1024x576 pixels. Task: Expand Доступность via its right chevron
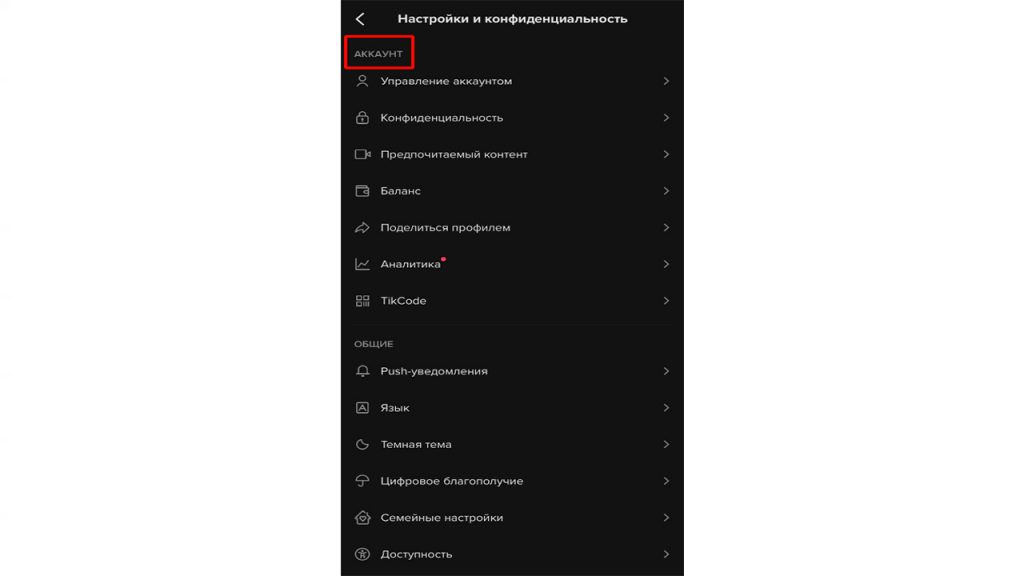[666, 554]
